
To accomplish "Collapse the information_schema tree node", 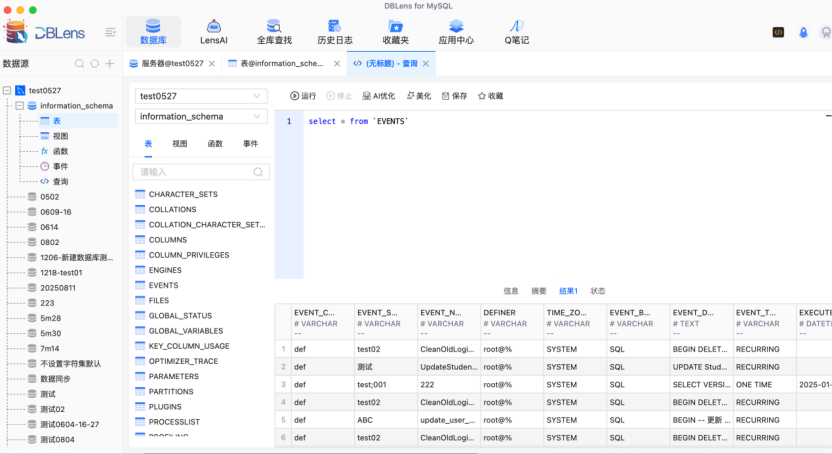I will pos(20,106).
